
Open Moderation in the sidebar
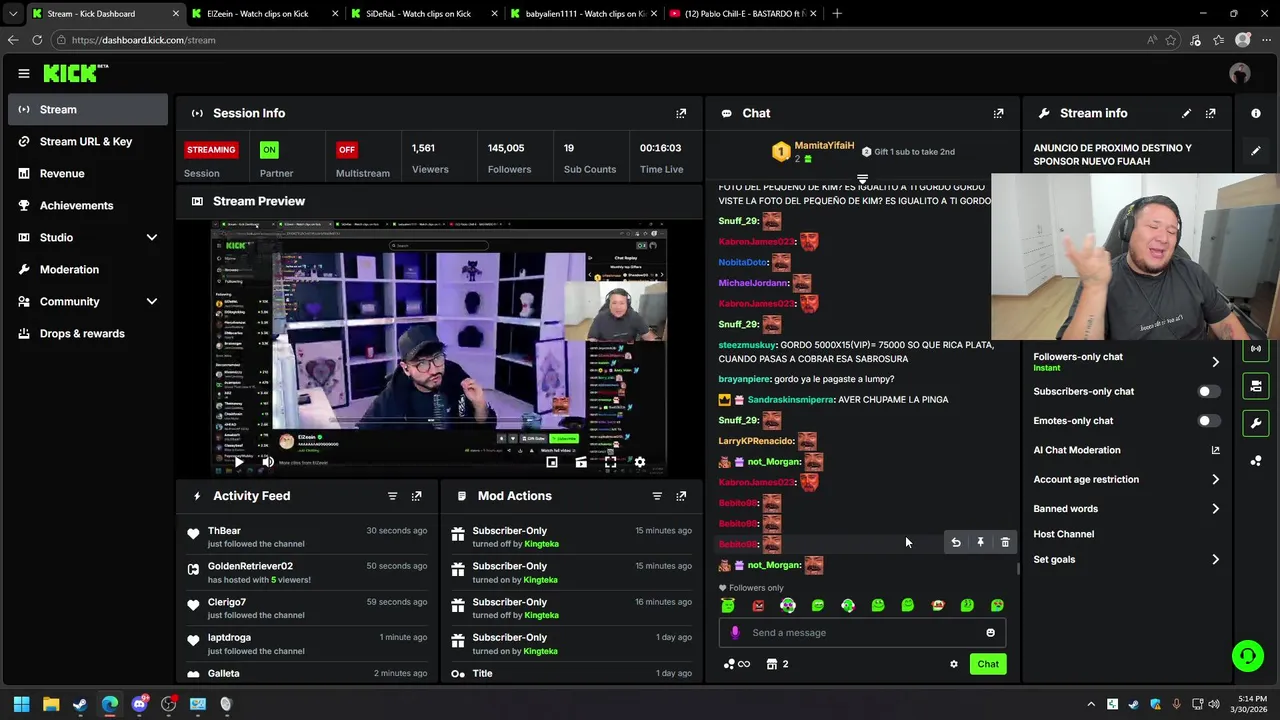click(88, 269)
